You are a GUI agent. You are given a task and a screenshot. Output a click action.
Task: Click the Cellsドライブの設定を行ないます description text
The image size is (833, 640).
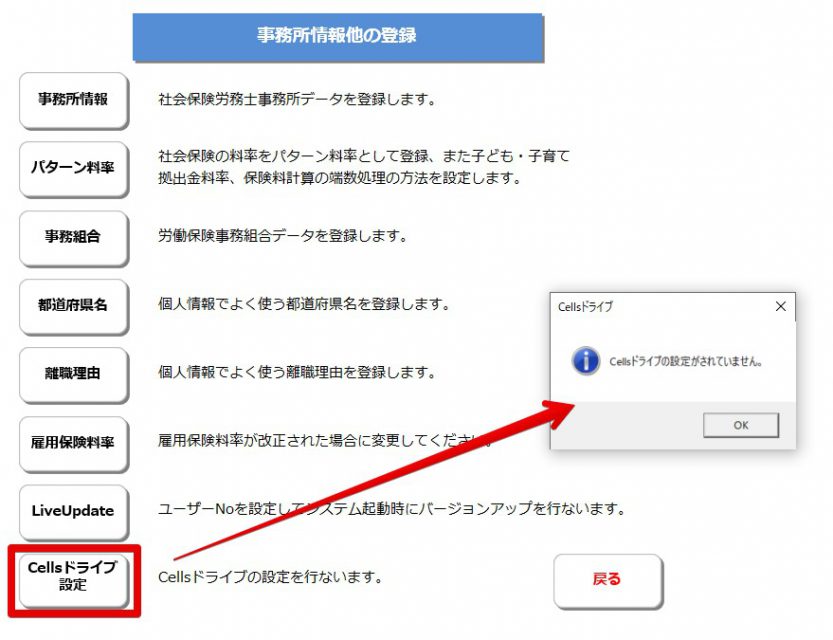(x=270, y=577)
